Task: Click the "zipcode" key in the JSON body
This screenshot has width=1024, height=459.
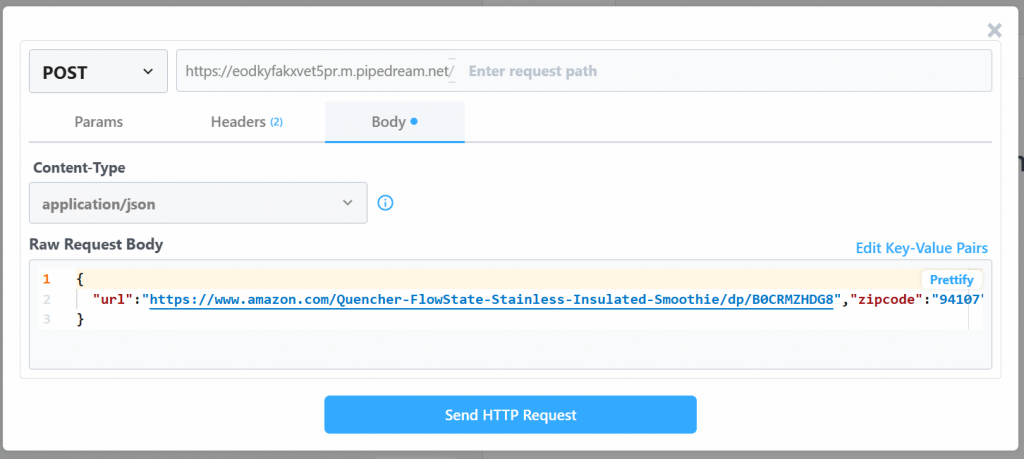Action: pyautogui.click(x=886, y=299)
